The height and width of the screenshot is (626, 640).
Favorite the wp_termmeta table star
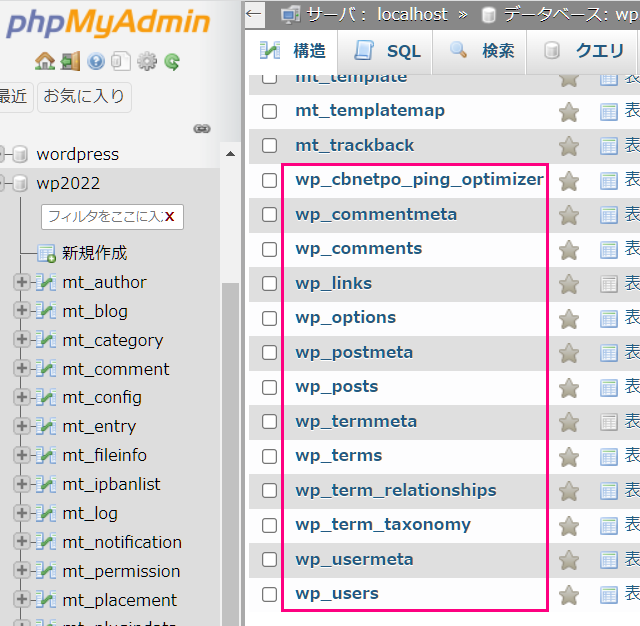point(569,422)
